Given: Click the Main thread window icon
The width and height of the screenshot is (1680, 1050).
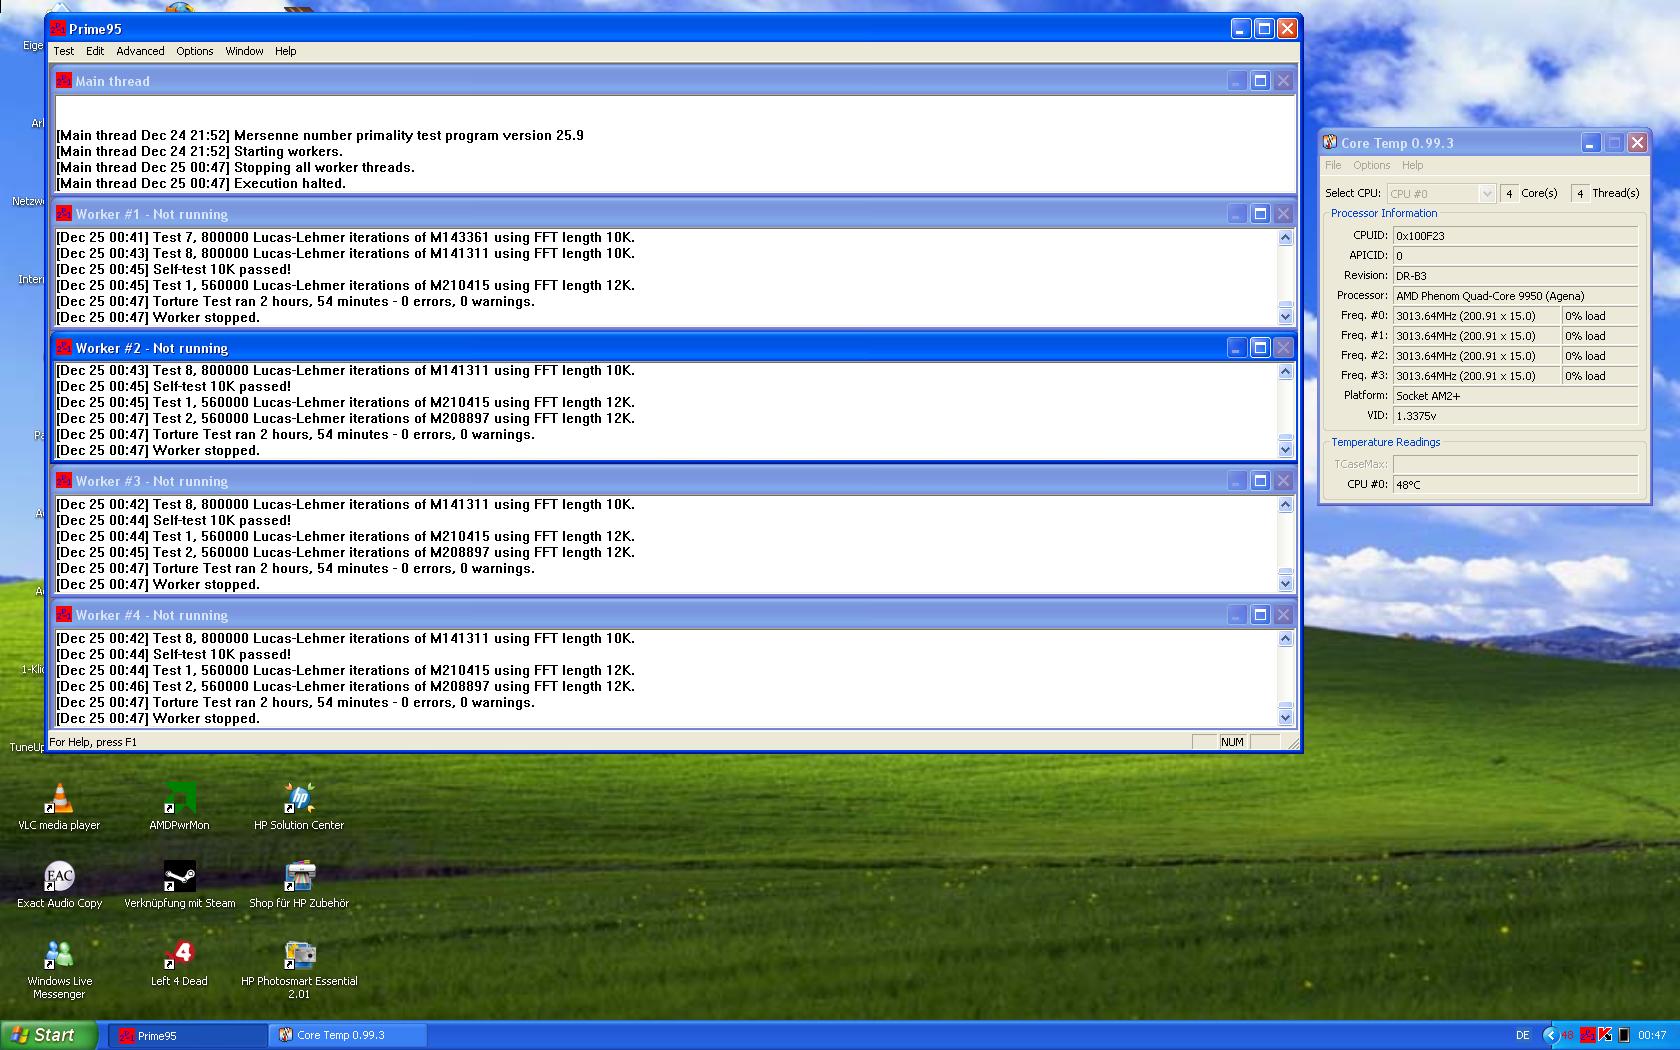Looking at the screenshot, I should [x=64, y=81].
